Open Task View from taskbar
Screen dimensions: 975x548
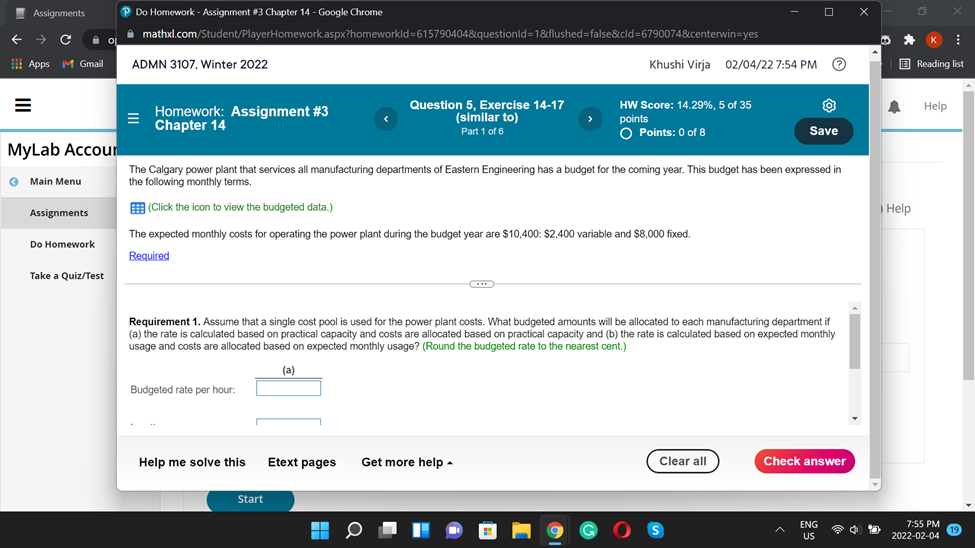pyautogui.click(x=387, y=531)
